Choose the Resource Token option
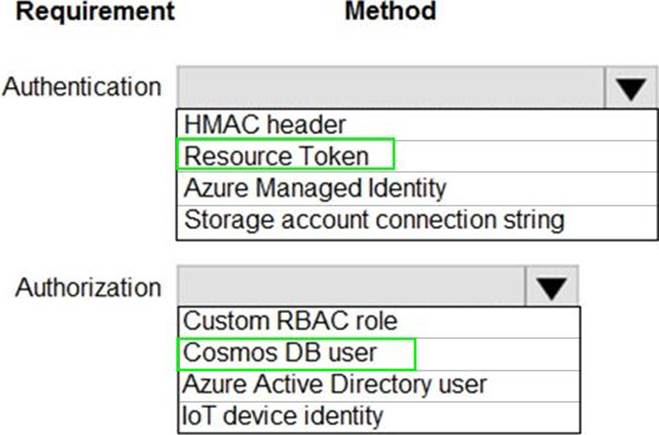The image size is (659, 435). click(277, 155)
